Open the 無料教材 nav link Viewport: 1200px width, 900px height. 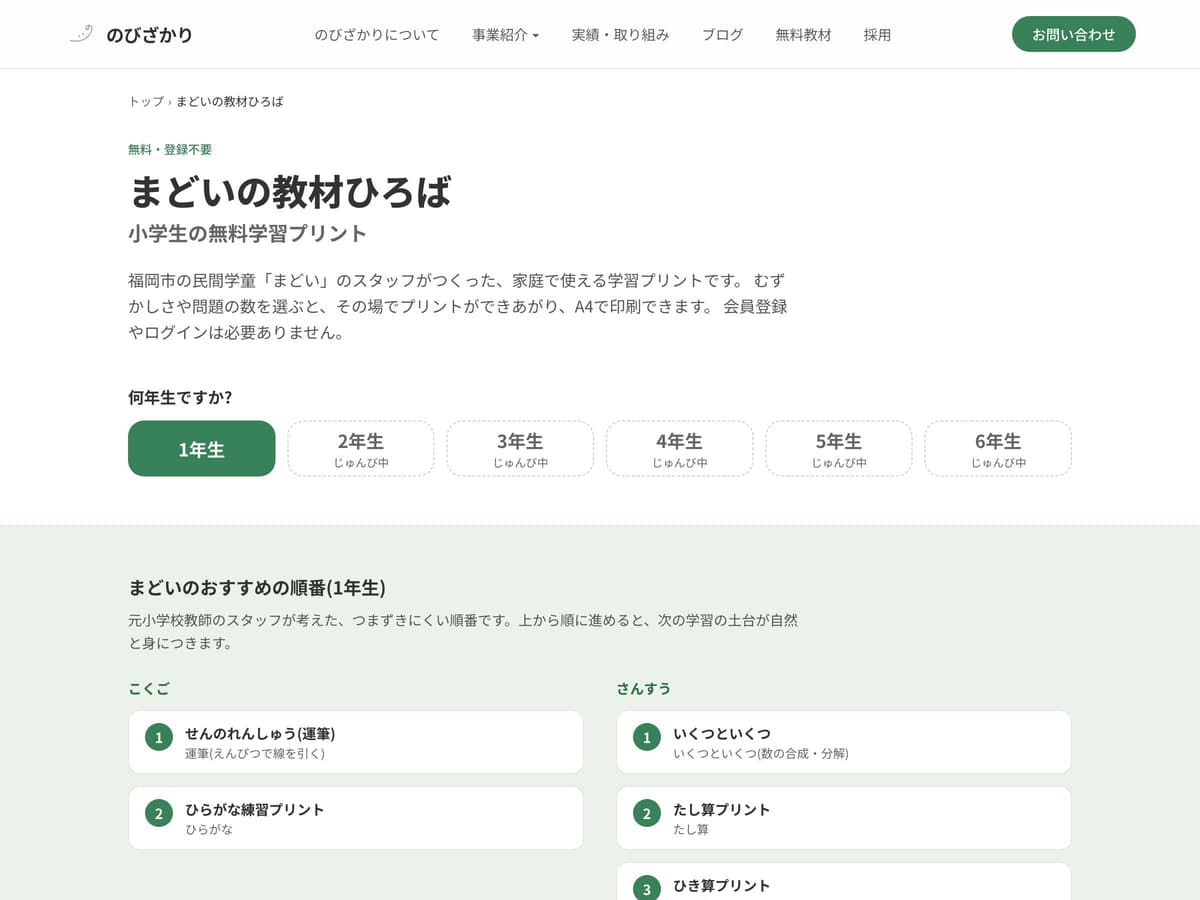(803, 34)
